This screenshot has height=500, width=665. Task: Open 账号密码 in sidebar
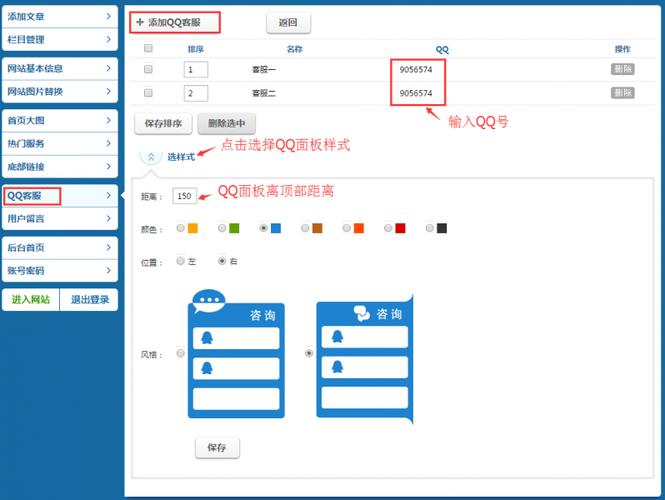click(x=60, y=271)
